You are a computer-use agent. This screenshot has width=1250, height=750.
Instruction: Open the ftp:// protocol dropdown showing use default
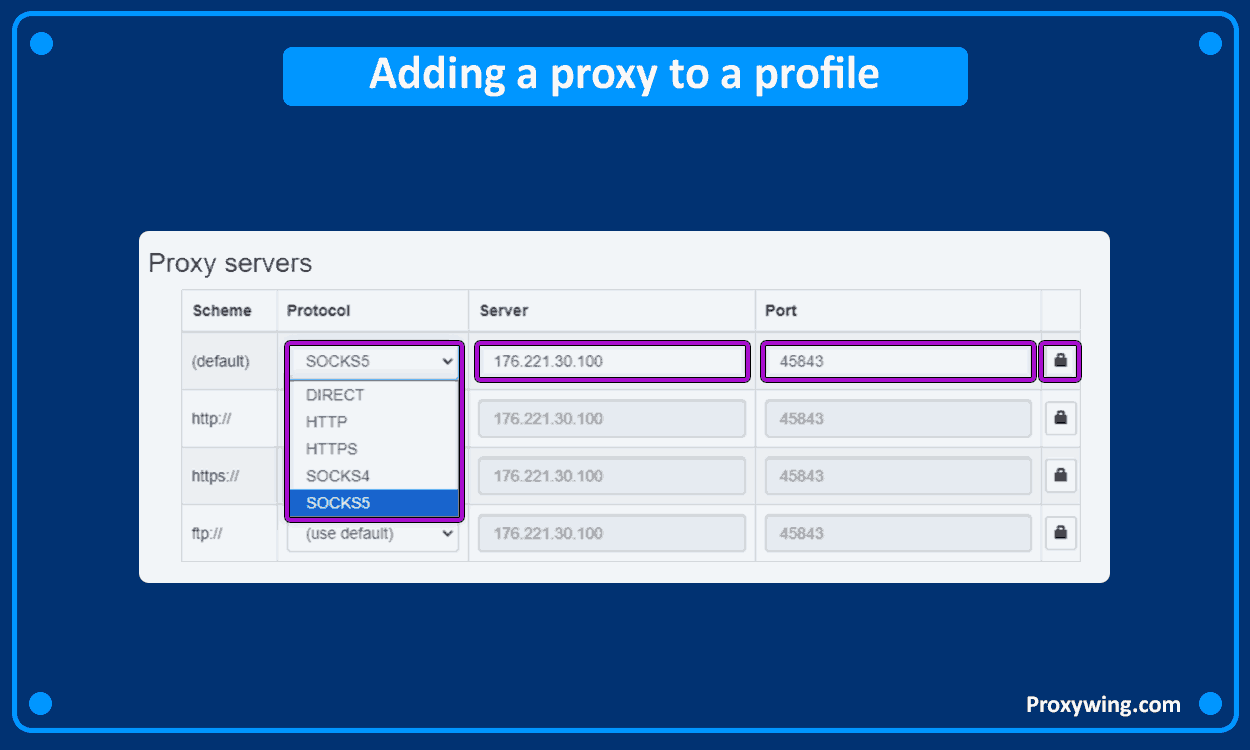click(372, 533)
